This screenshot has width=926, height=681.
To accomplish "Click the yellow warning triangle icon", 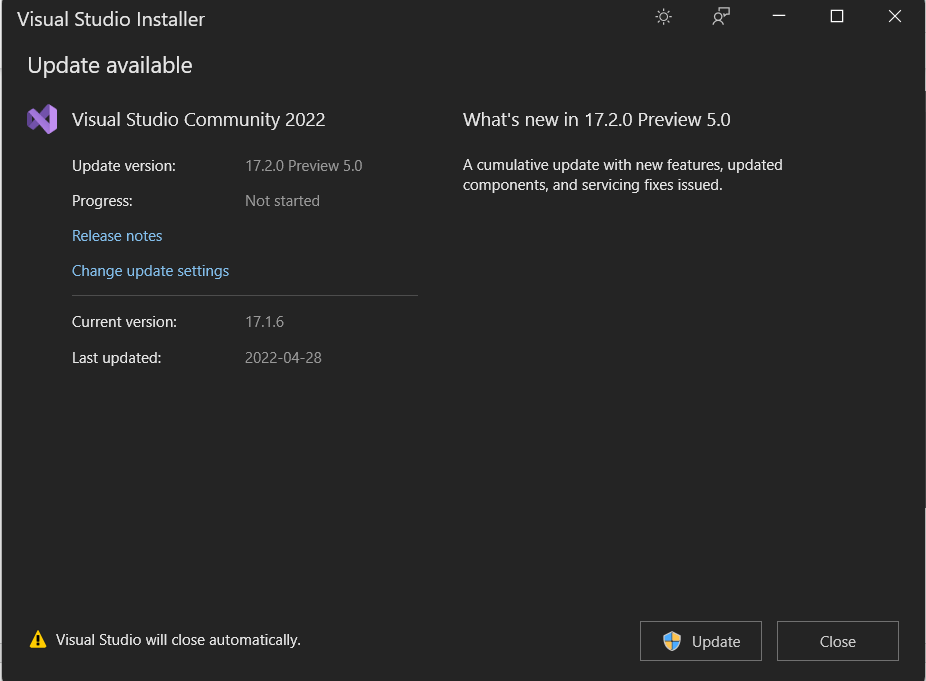I will (38, 640).
